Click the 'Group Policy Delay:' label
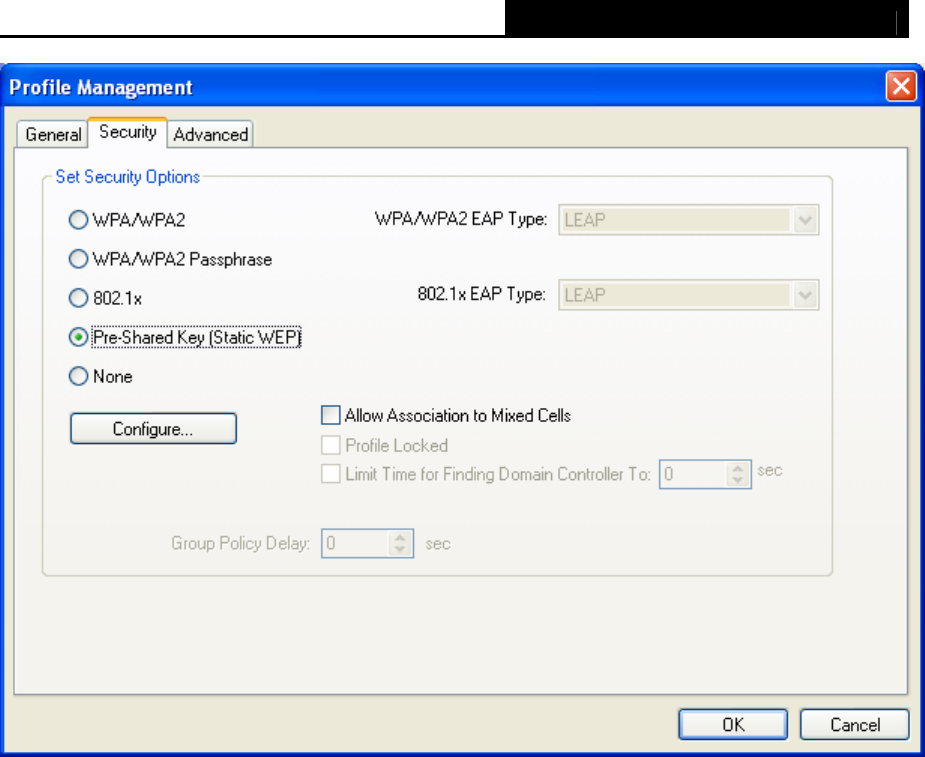The height and width of the screenshot is (757, 925). (x=240, y=543)
